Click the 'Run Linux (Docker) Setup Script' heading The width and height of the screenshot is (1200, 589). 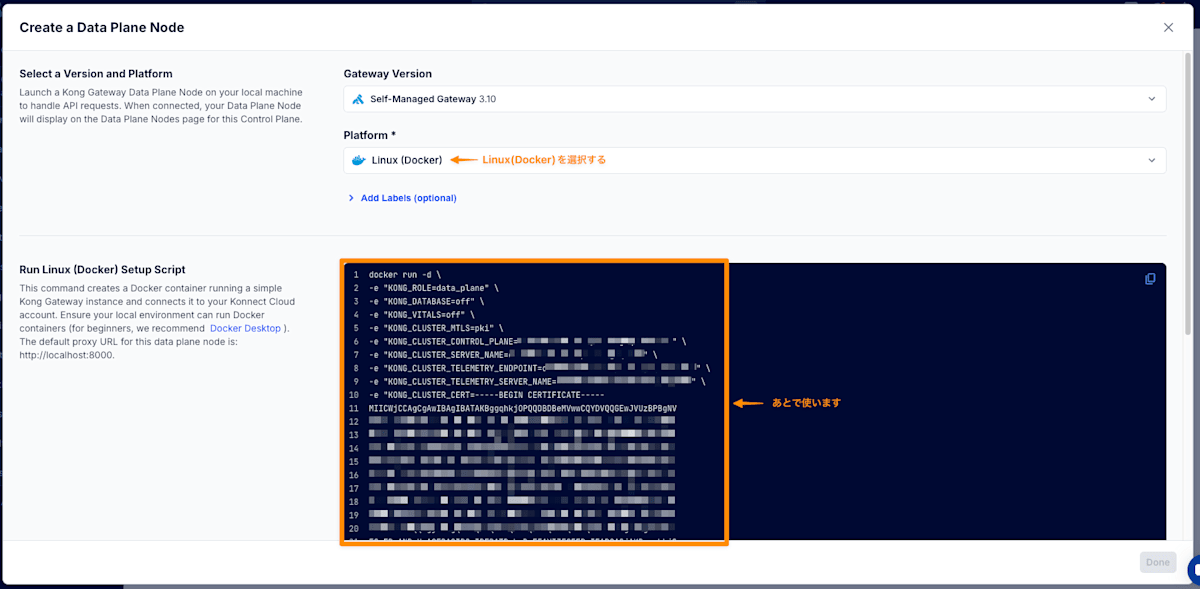tap(103, 270)
